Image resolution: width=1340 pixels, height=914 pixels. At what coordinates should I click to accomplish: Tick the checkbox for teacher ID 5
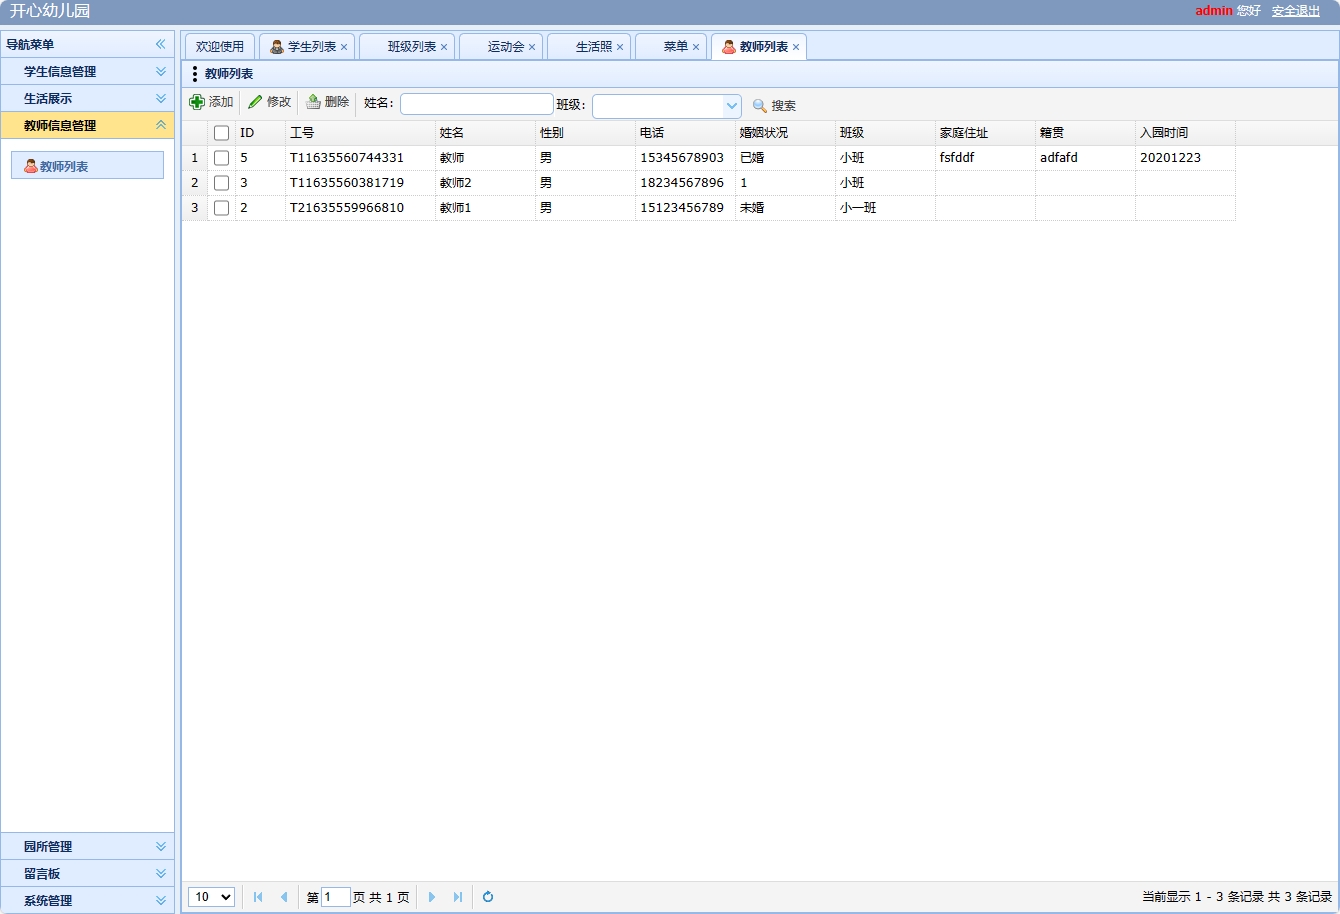pyautogui.click(x=222, y=158)
